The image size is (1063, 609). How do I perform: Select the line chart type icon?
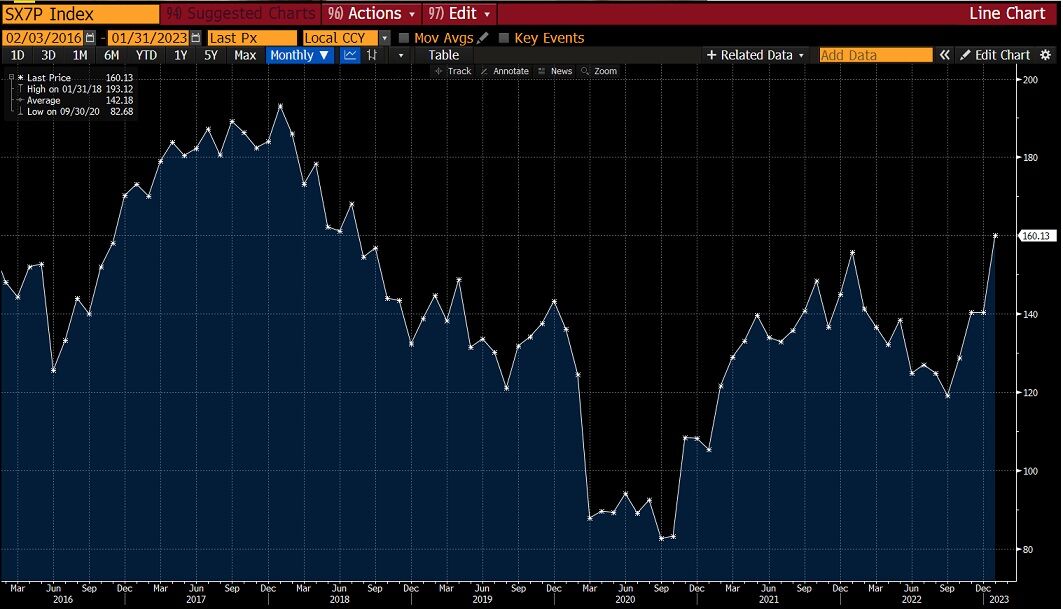[x=350, y=56]
